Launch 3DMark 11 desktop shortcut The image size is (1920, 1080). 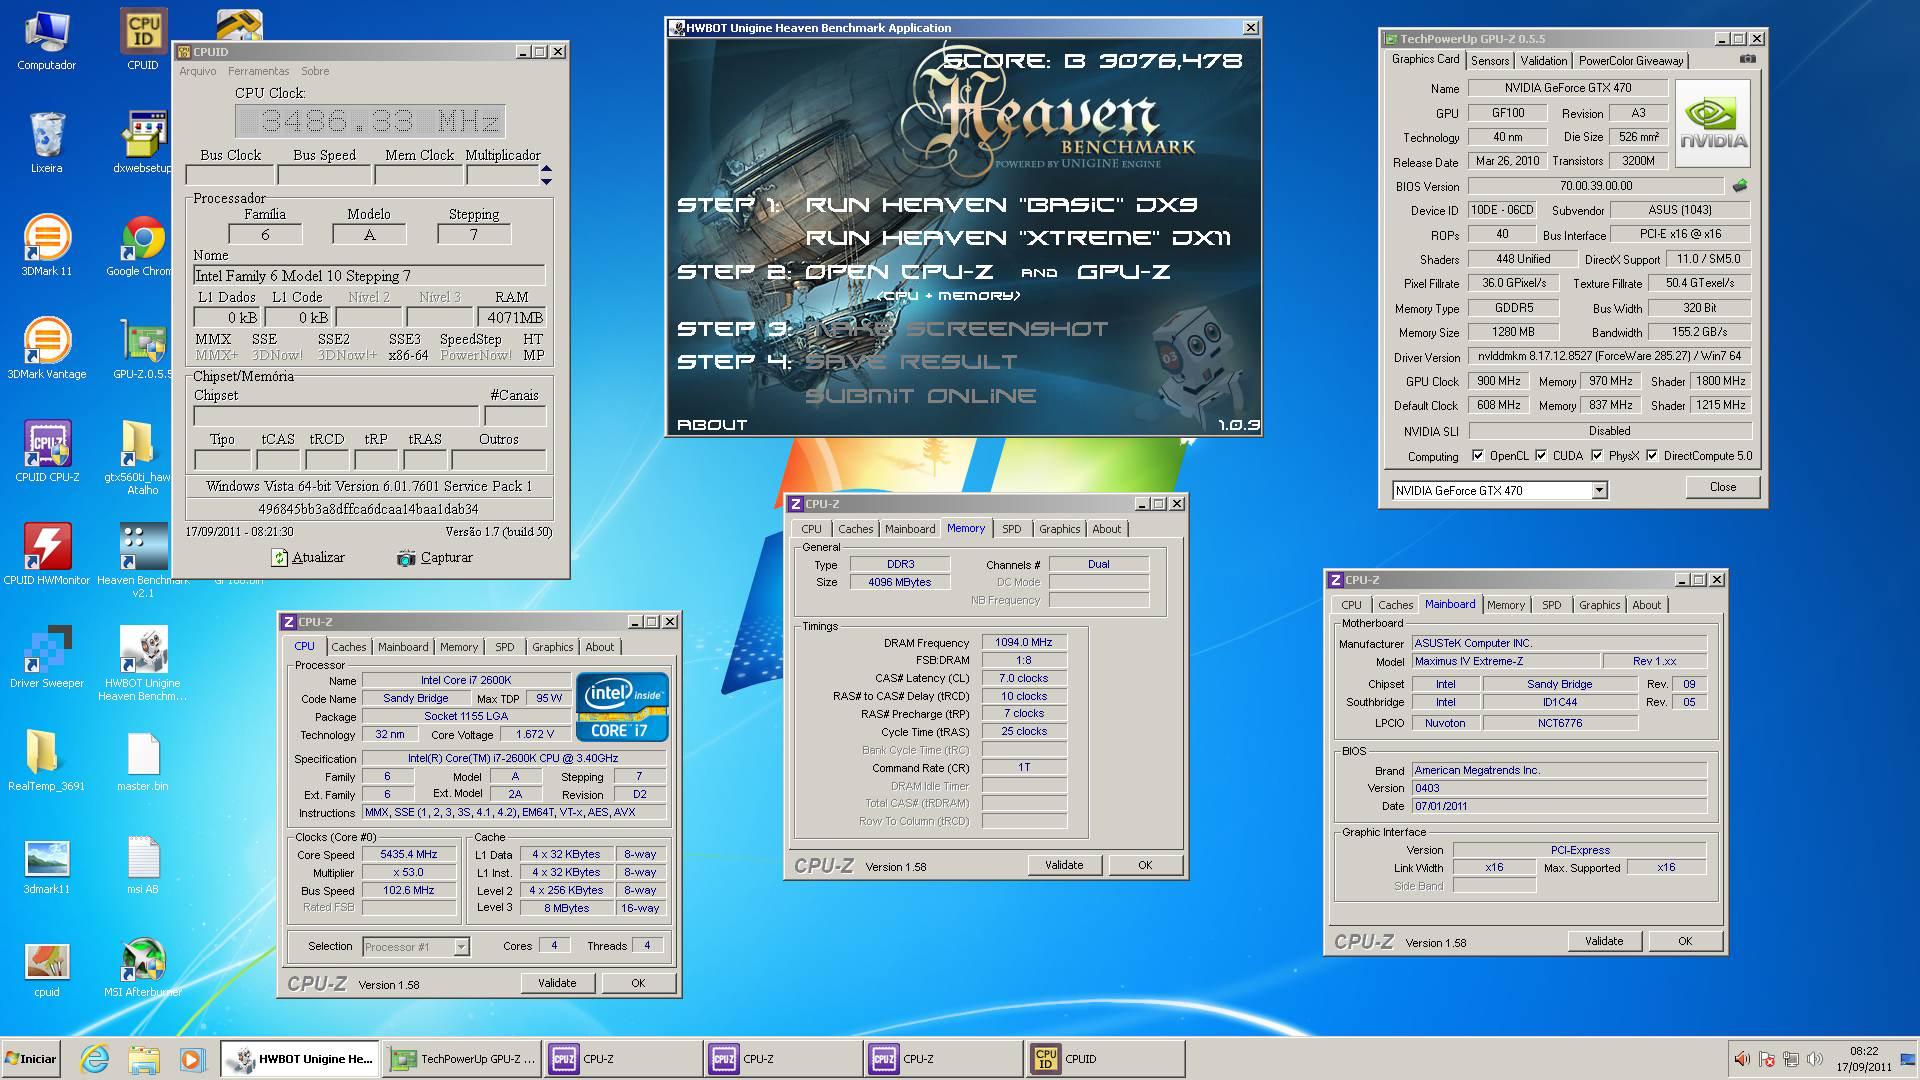(46, 246)
